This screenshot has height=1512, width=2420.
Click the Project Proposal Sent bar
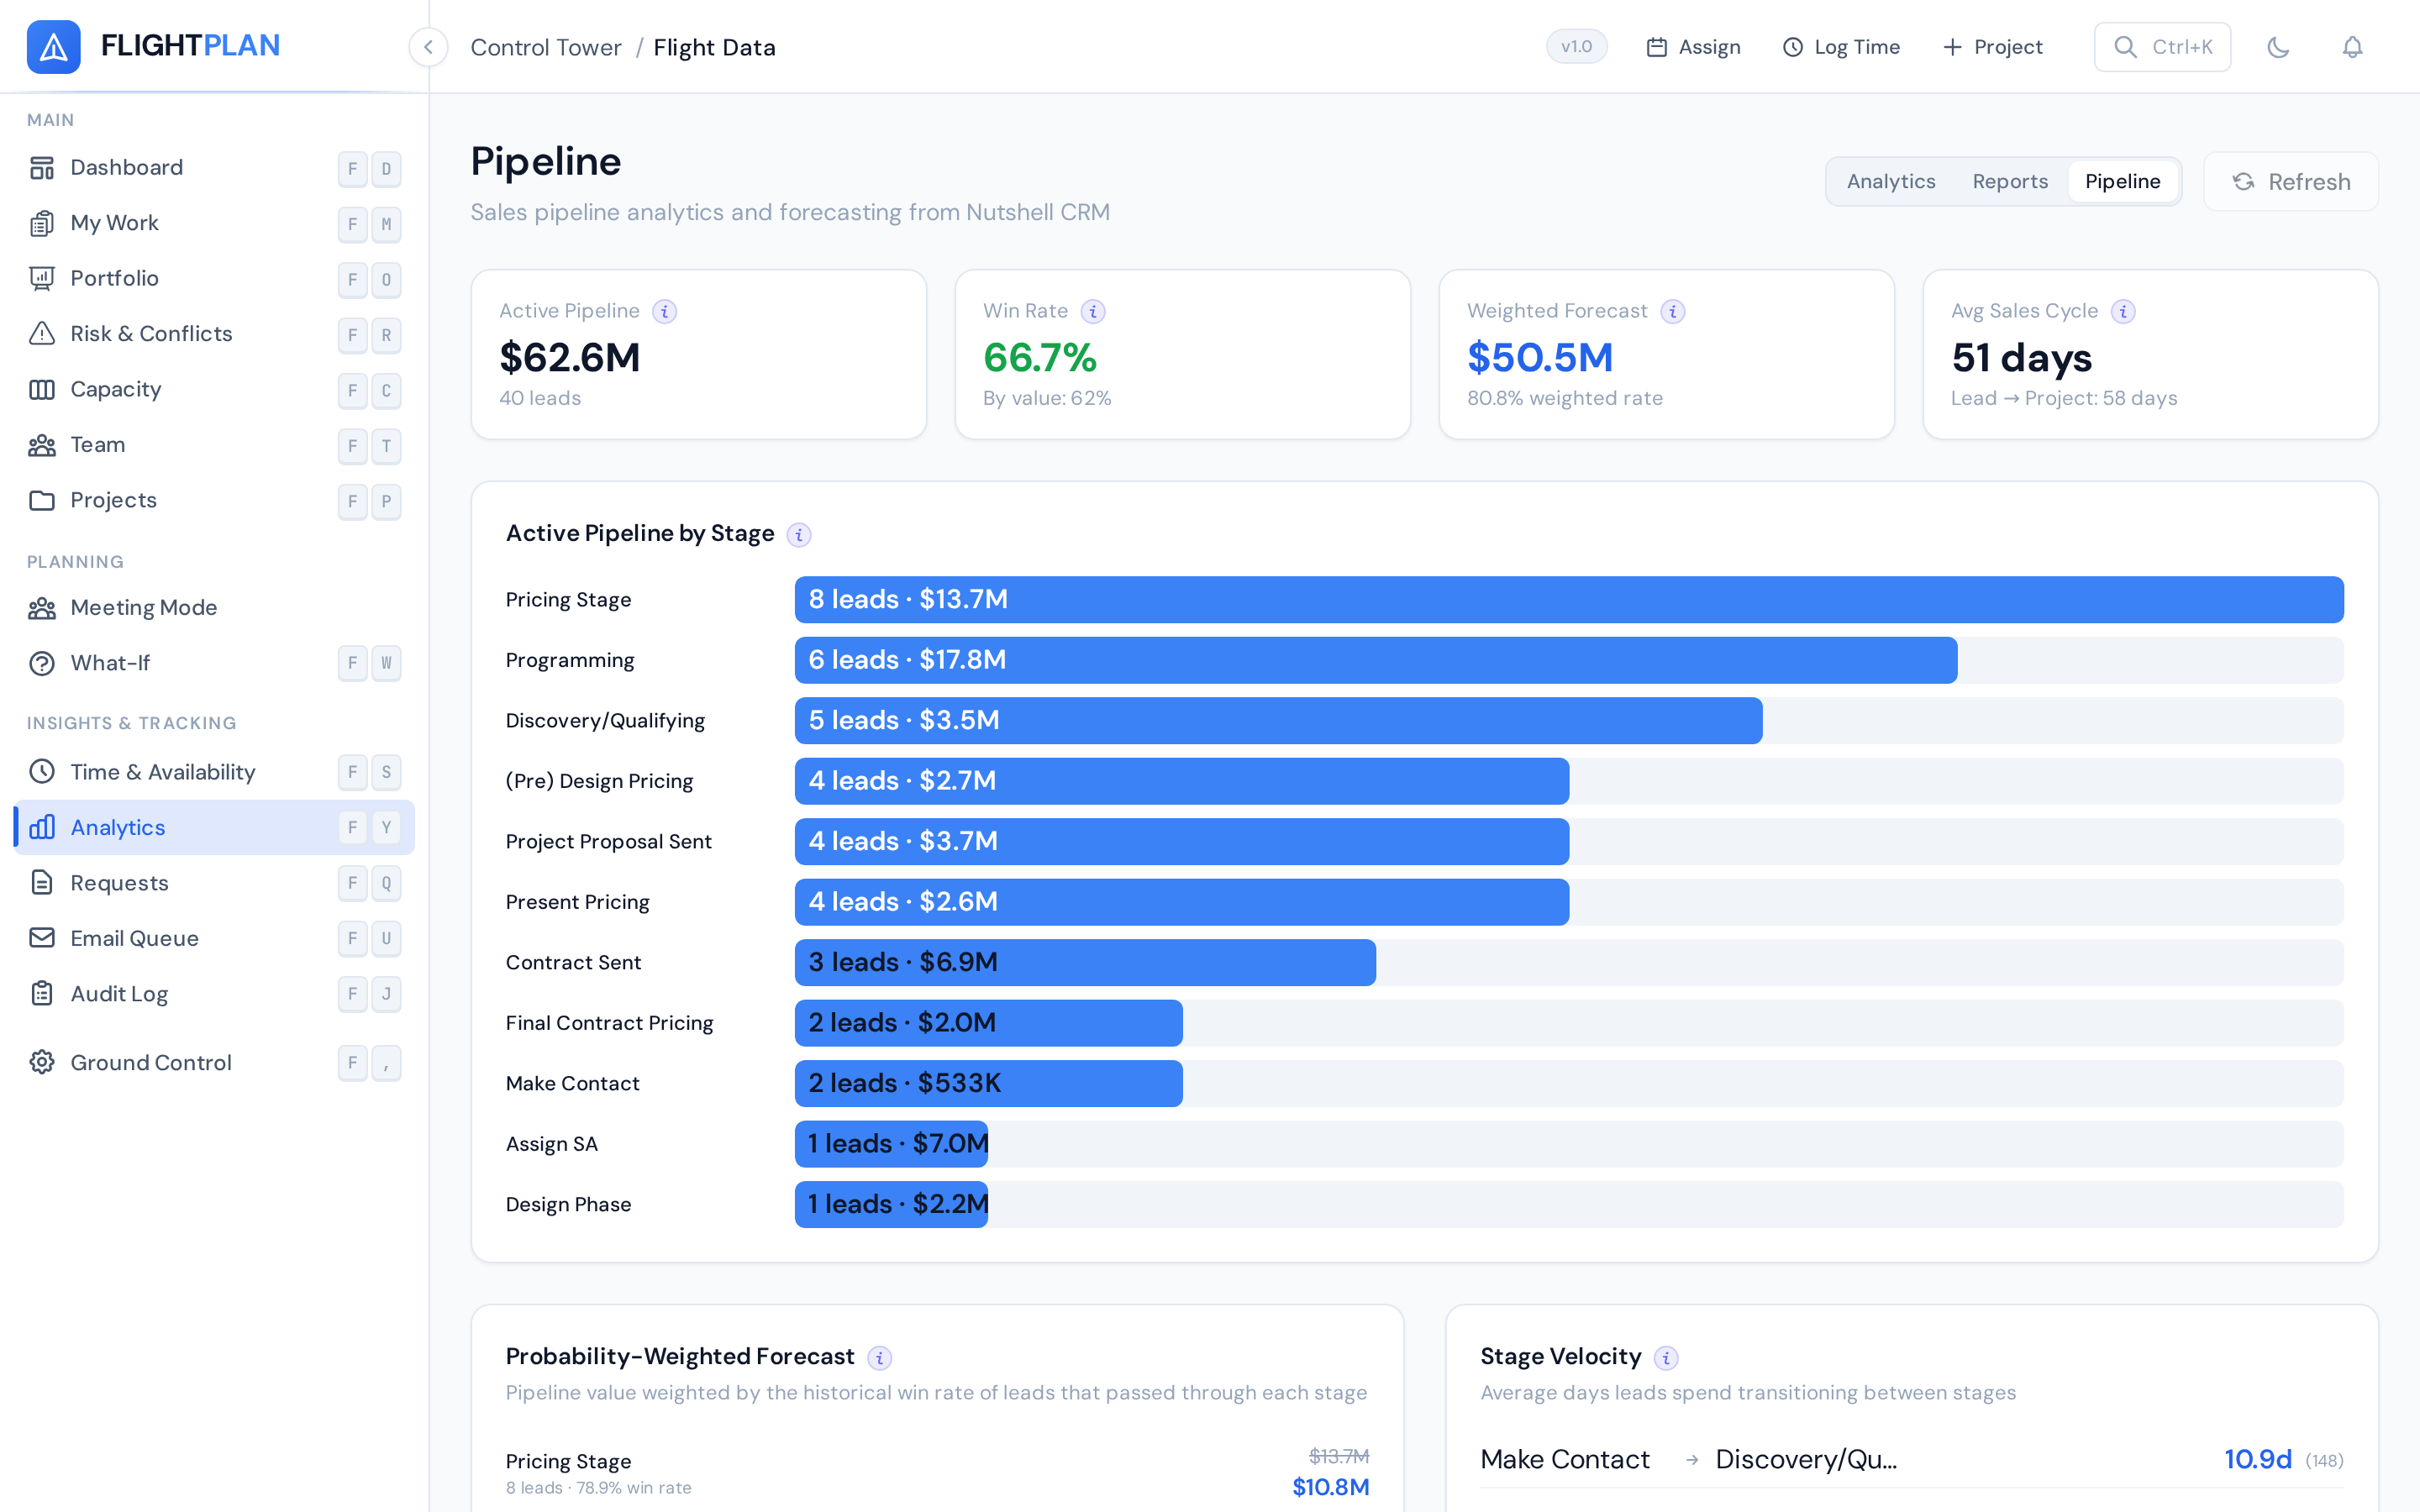tap(1182, 842)
